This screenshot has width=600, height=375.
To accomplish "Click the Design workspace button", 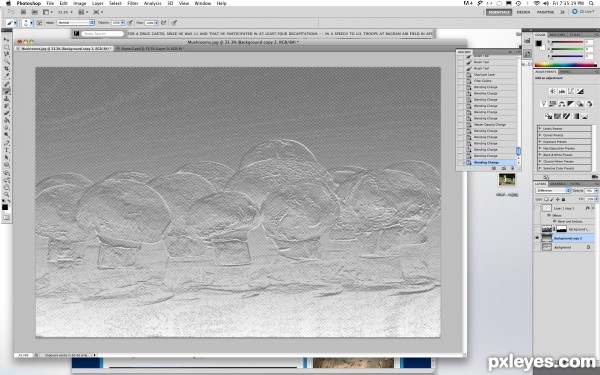I will (x=523, y=12).
